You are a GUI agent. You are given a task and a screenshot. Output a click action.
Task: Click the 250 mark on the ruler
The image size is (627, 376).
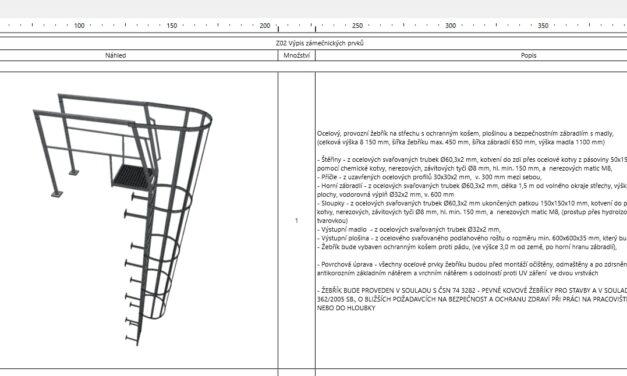coord(357,26)
